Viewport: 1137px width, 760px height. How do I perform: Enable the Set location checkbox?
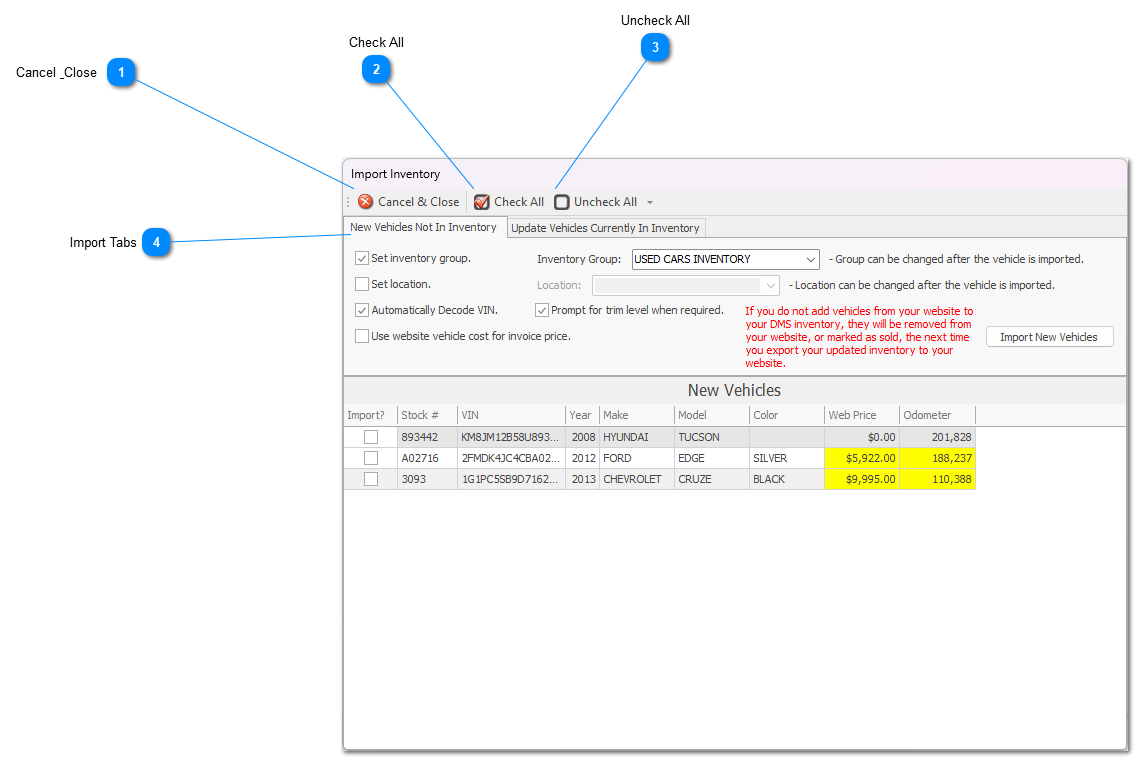362,284
